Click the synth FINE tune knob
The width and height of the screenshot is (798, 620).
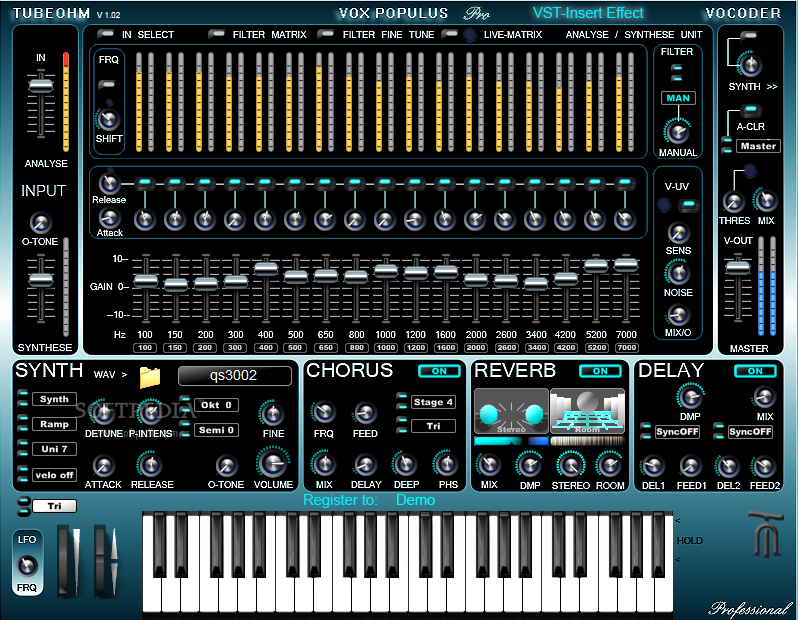tap(272, 413)
